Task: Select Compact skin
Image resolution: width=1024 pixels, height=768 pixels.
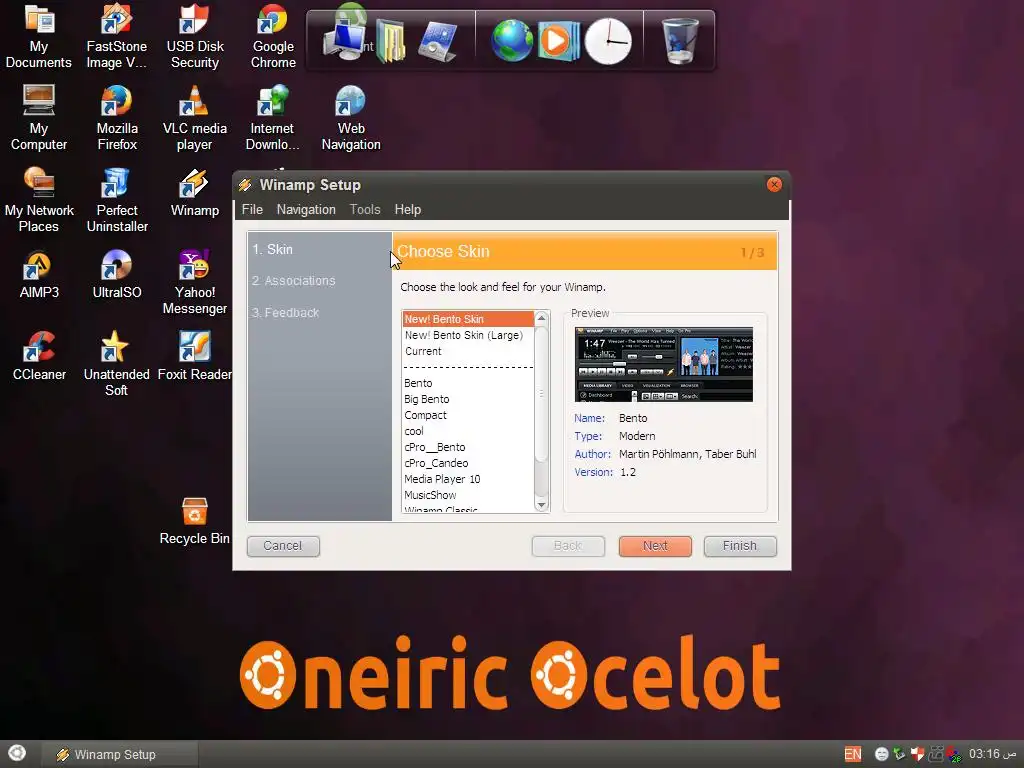Action: pyautogui.click(x=468, y=415)
